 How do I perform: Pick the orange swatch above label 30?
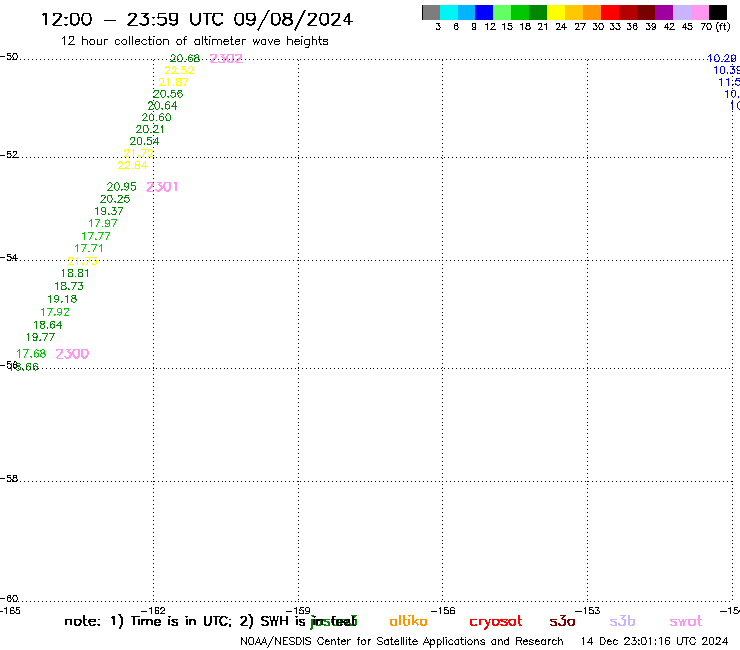click(592, 12)
